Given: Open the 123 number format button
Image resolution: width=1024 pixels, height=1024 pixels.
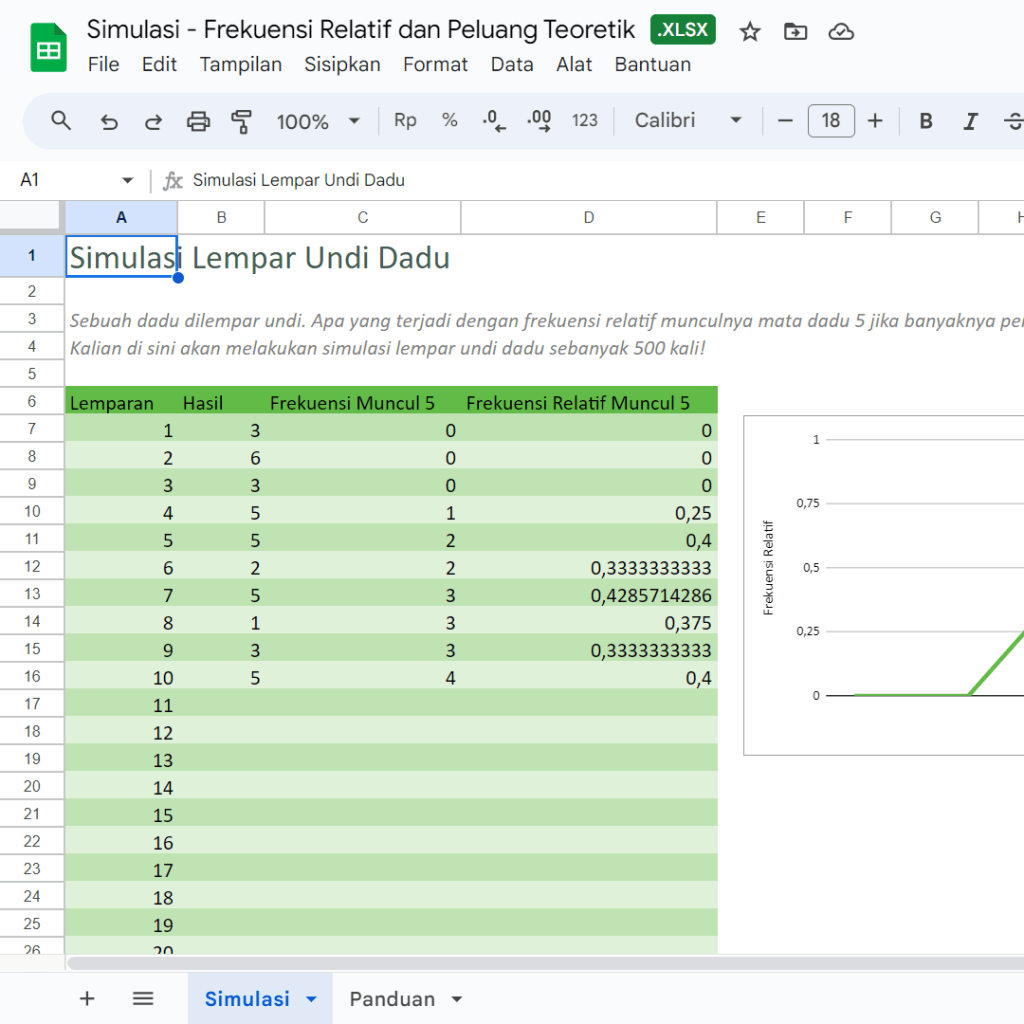Looking at the screenshot, I should (585, 121).
